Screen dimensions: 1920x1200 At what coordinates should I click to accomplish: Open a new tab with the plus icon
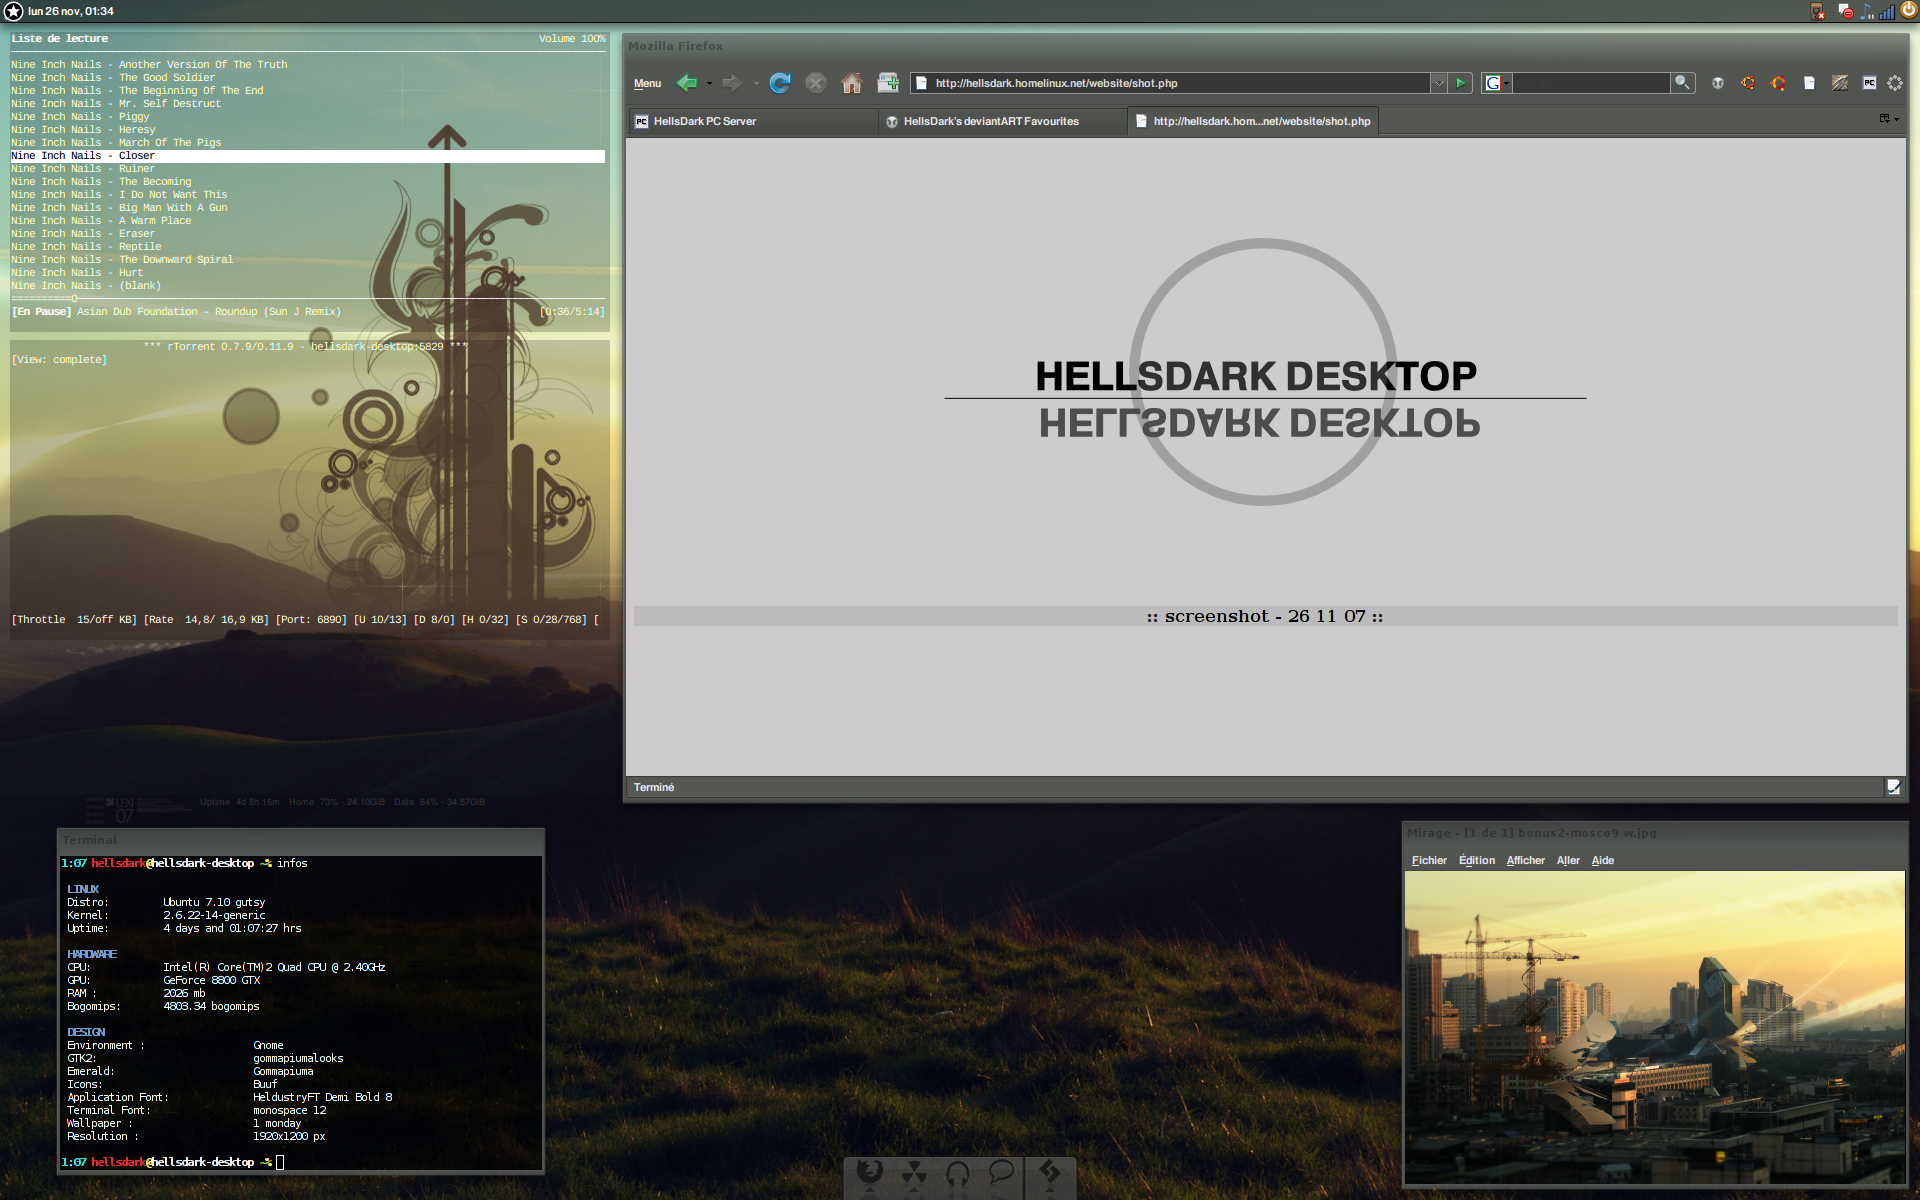888,83
